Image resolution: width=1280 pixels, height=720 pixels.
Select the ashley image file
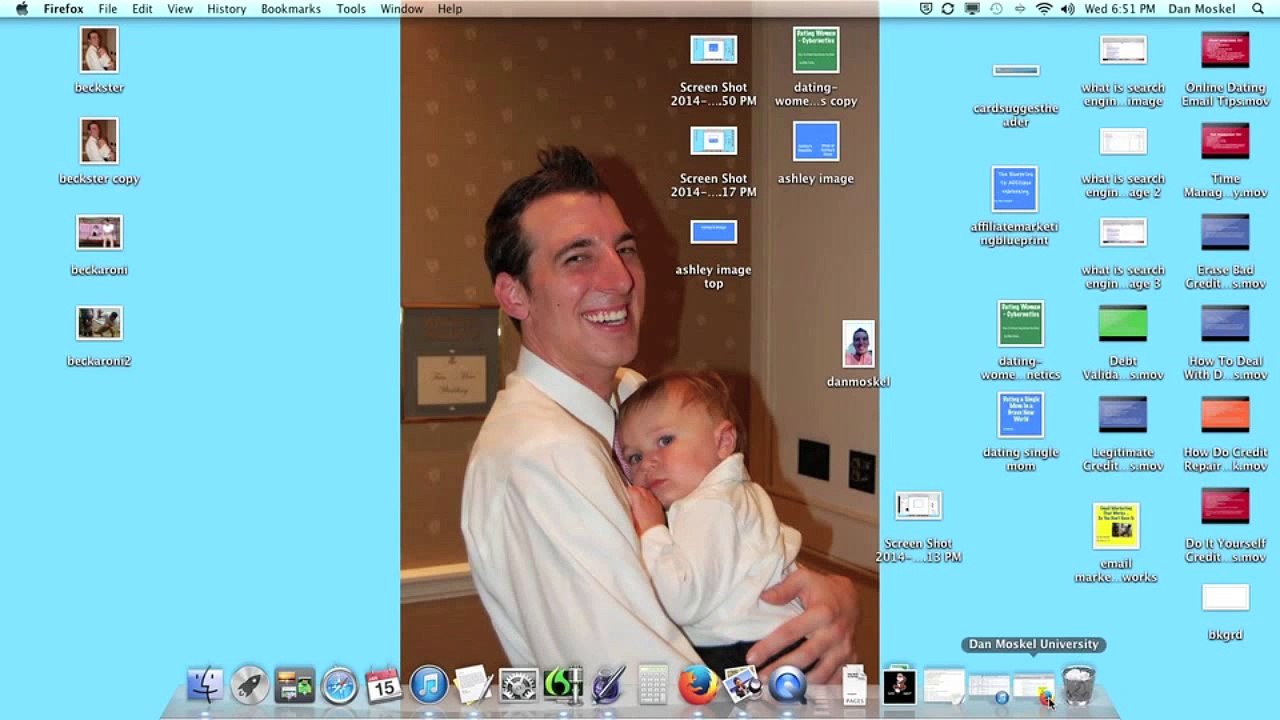tap(816, 141)
